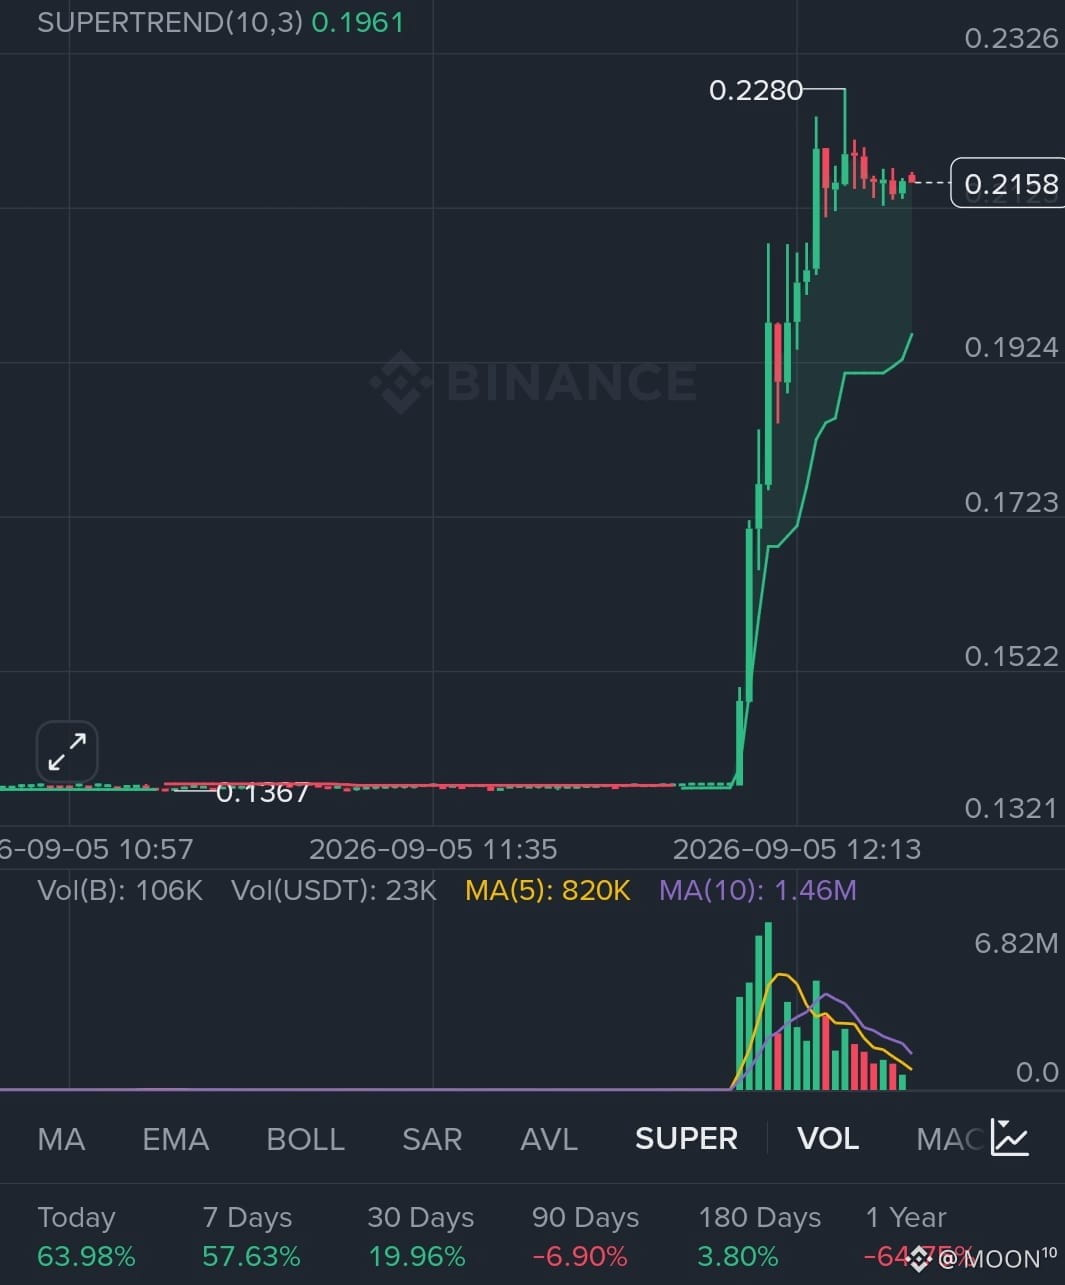Click the Vol MA(5) 820K label

pos(548,890)
